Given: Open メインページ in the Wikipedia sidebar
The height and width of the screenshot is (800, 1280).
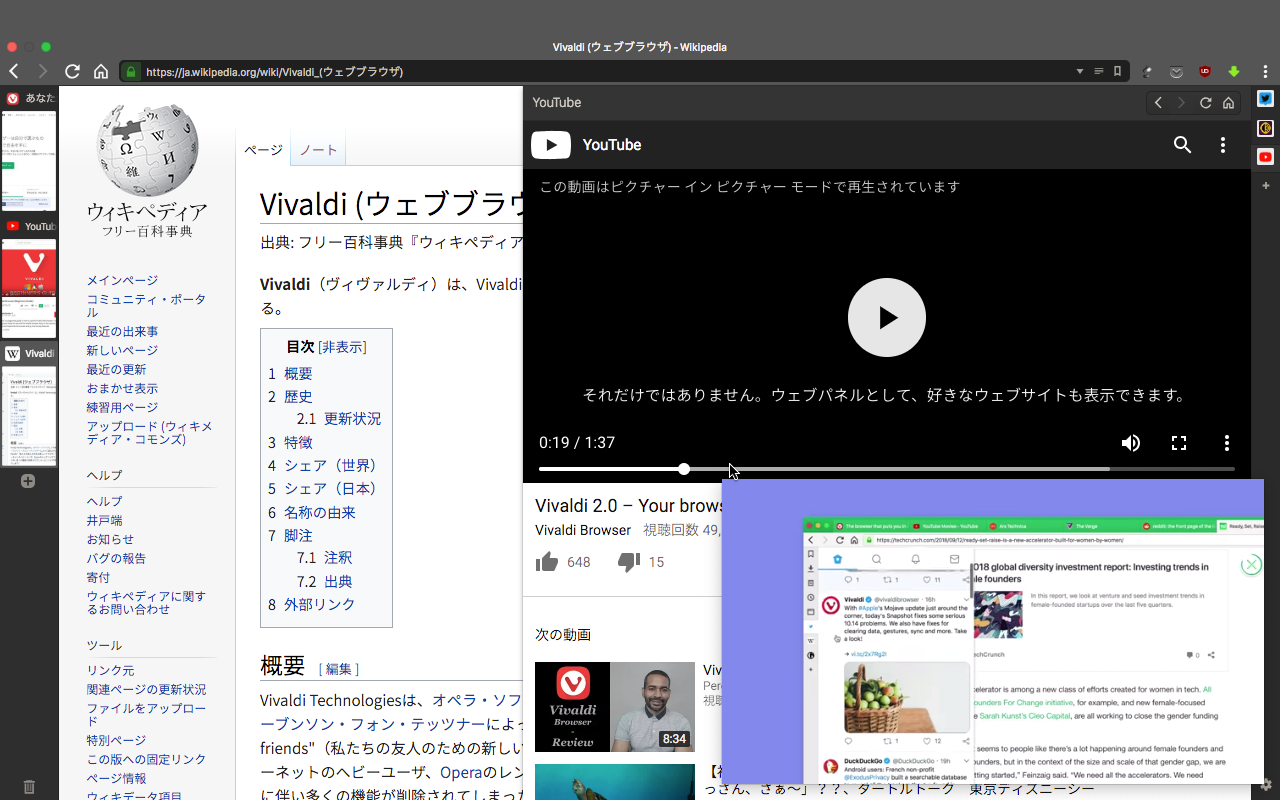Looking at the screenshot, I should tap(122, 280).
